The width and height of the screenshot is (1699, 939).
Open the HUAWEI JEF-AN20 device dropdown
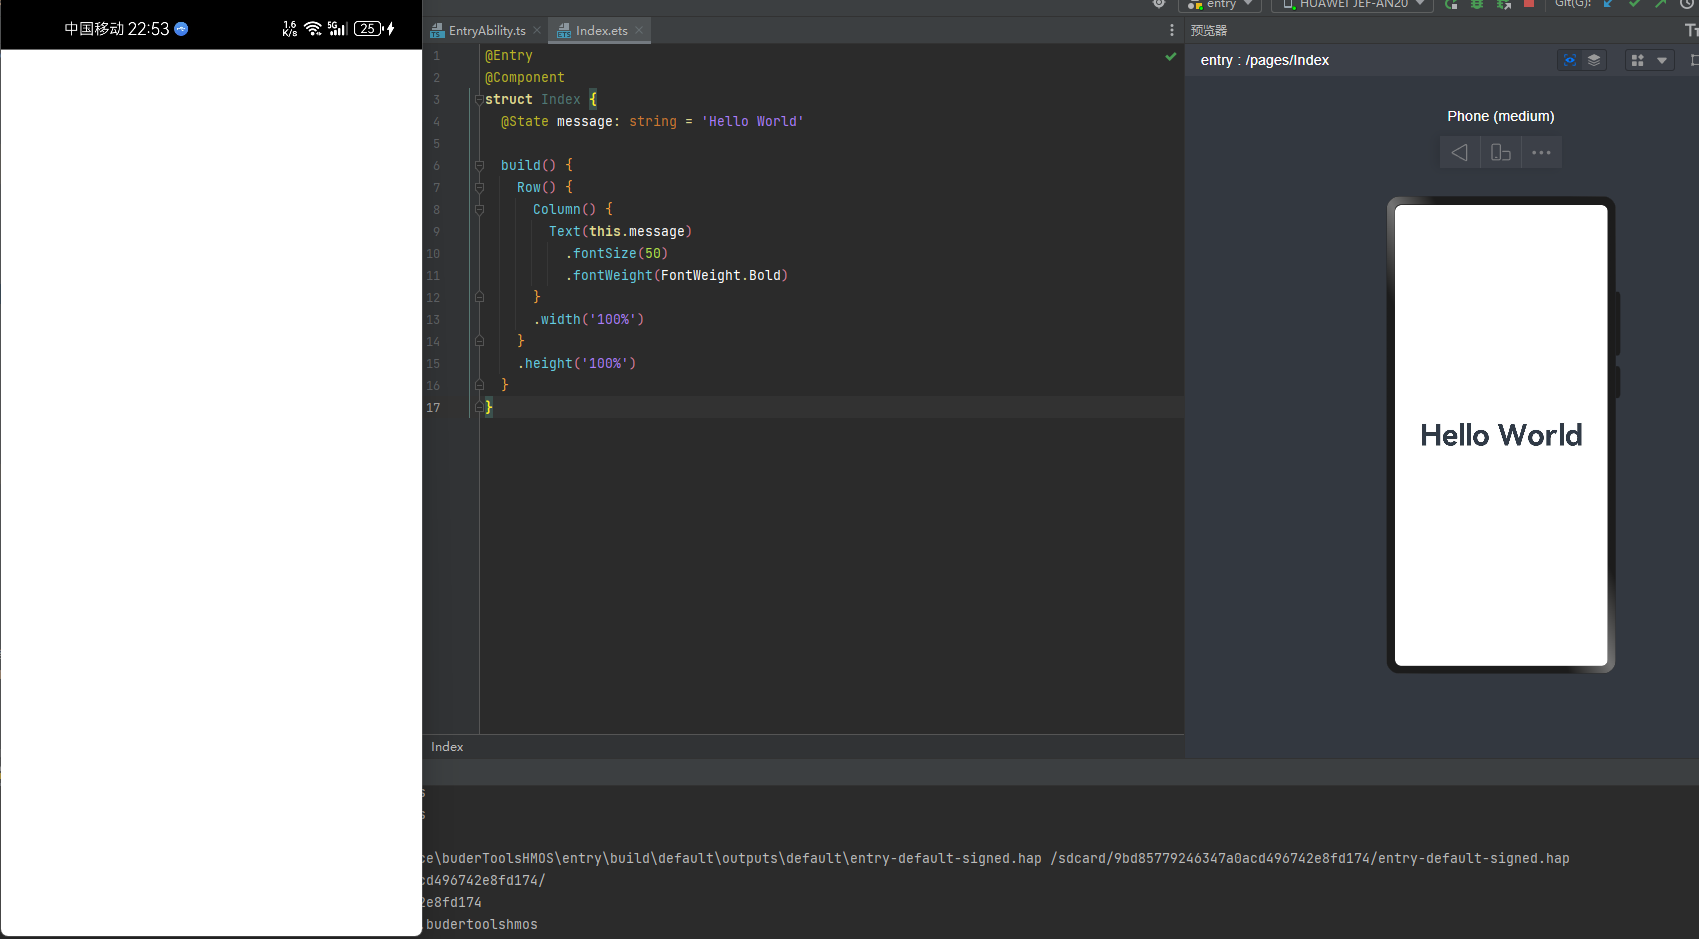click(x=1353, y=5)
